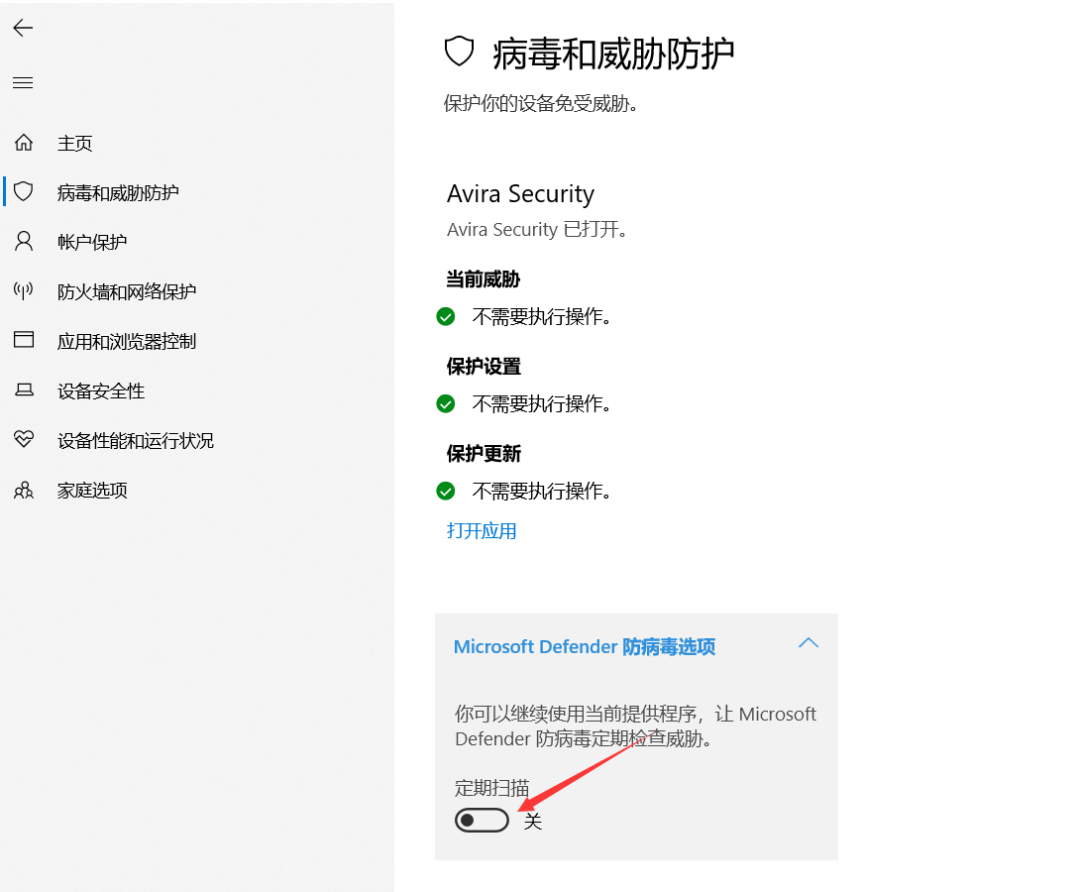The width and height of the screenshot is (1080, 892).
Task: Open 防火墙和网络保护 page
Action: coord(127,291)
